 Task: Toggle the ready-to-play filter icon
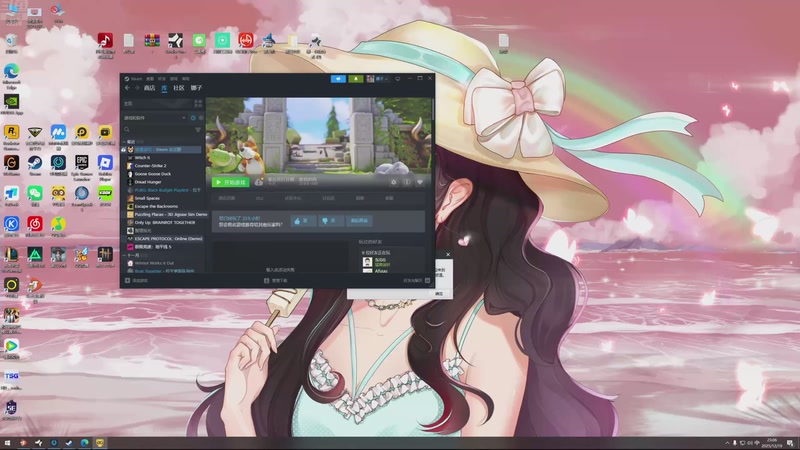[x=201, y=118]
